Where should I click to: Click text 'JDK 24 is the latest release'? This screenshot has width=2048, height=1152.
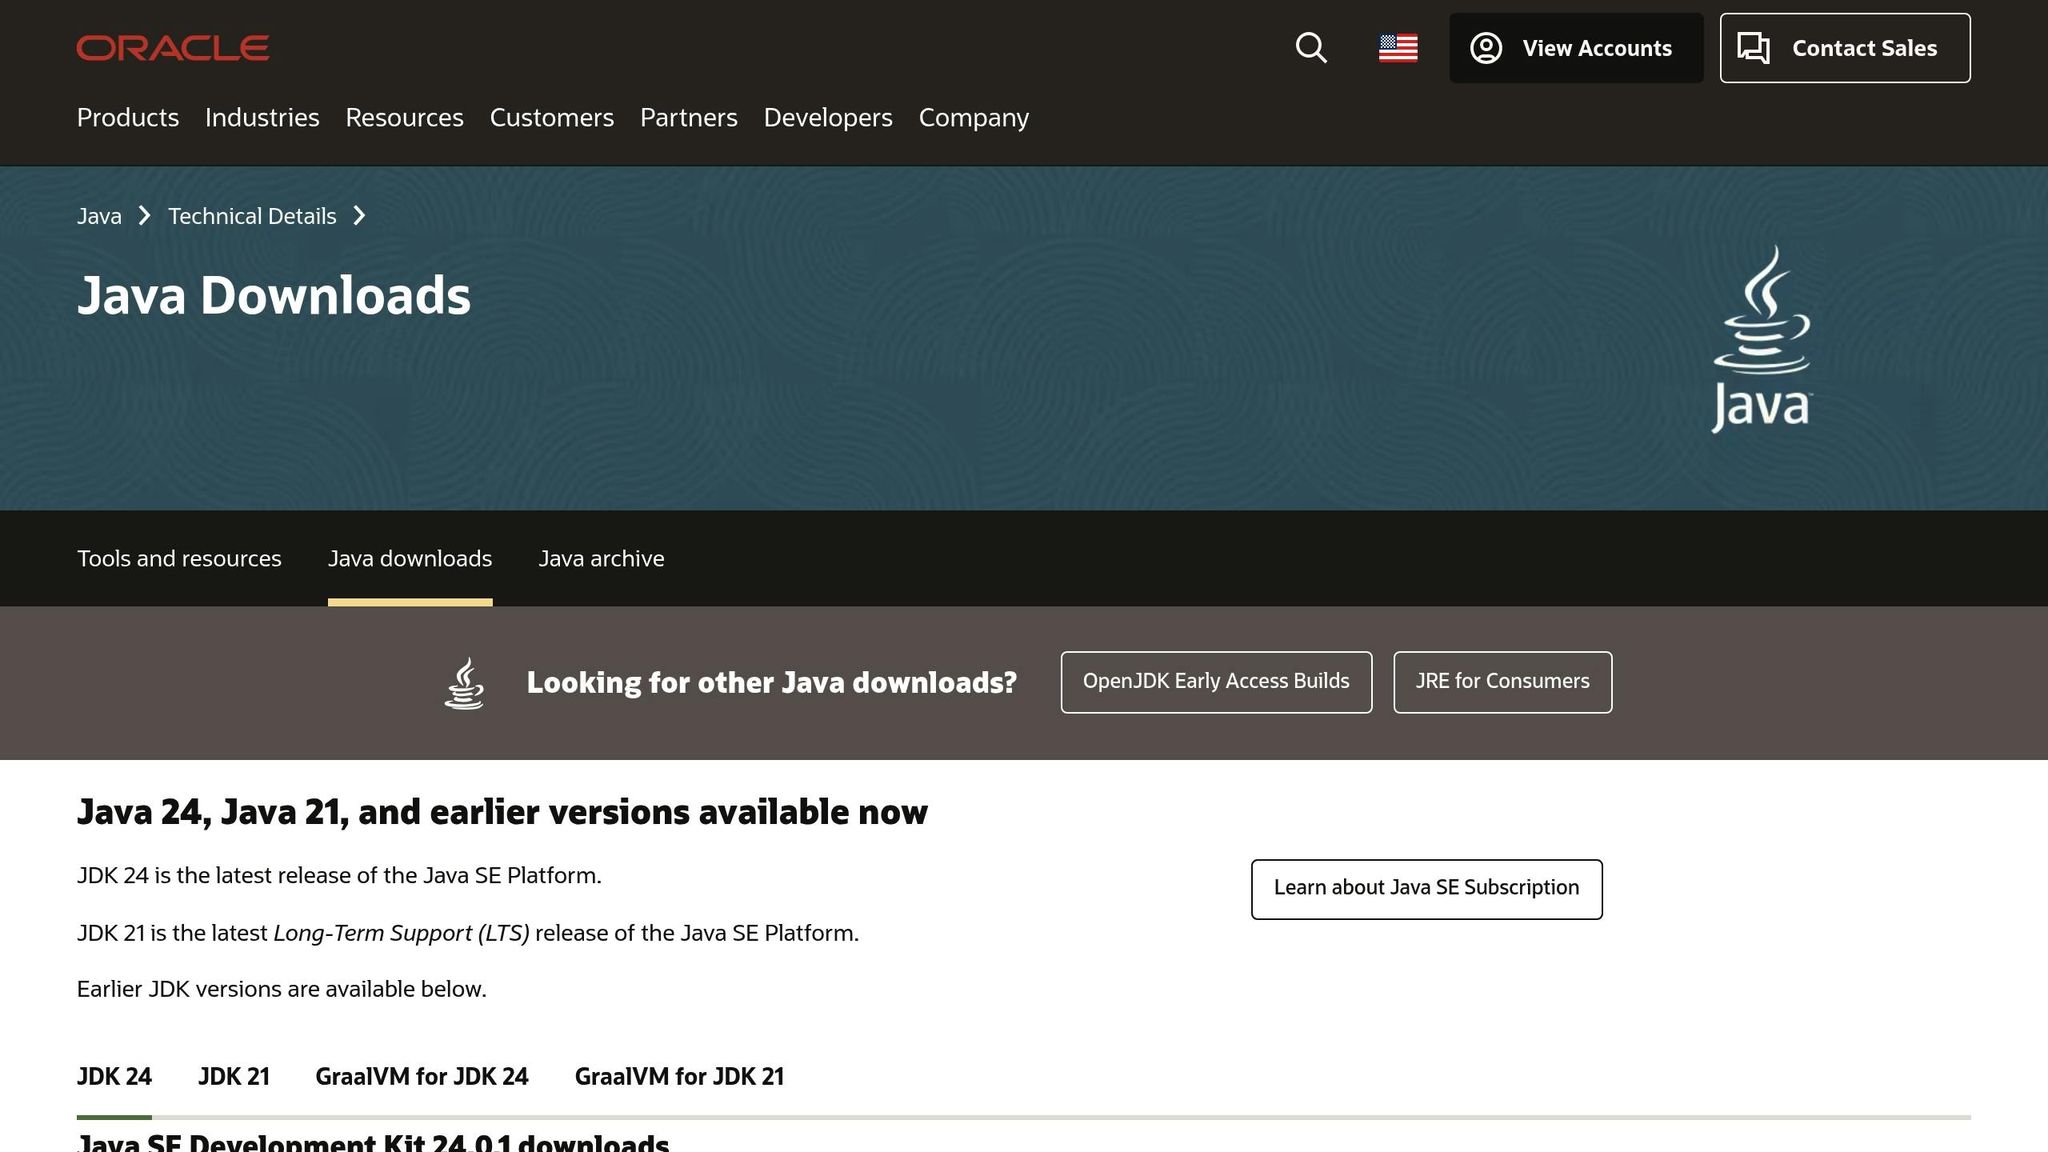(x=339, y=876)
